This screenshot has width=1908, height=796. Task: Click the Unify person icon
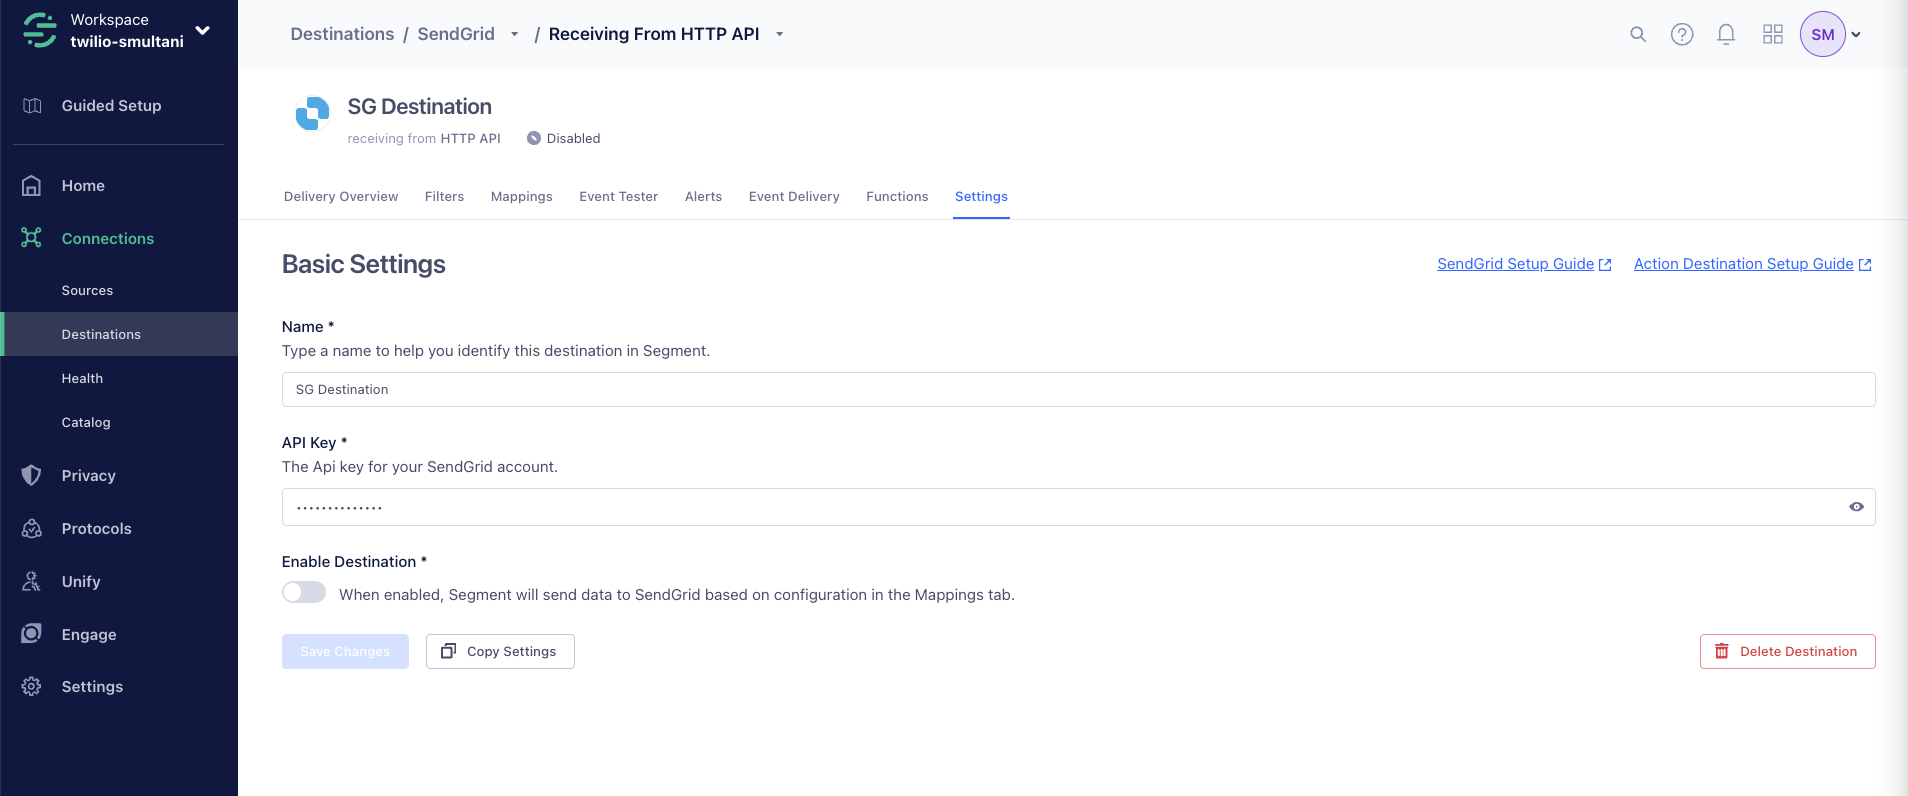tap(32, 581)
